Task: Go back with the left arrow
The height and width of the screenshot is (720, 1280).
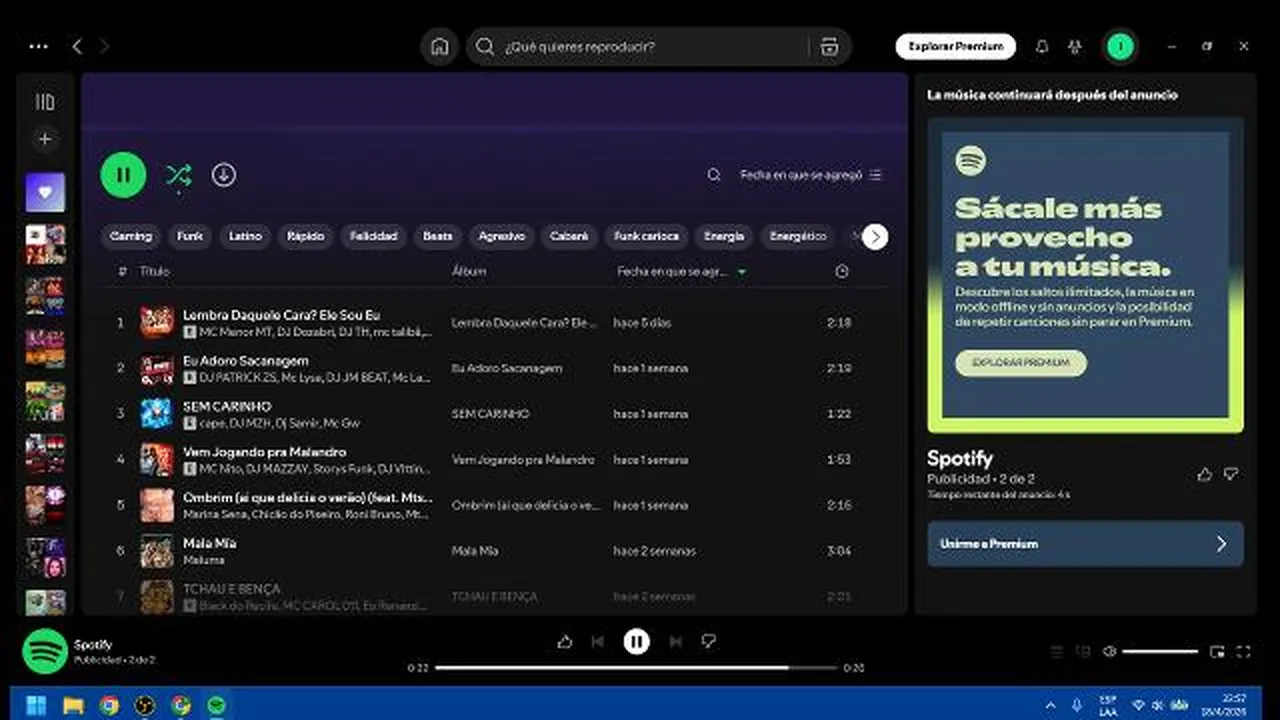Action: (x=77, y=46)
